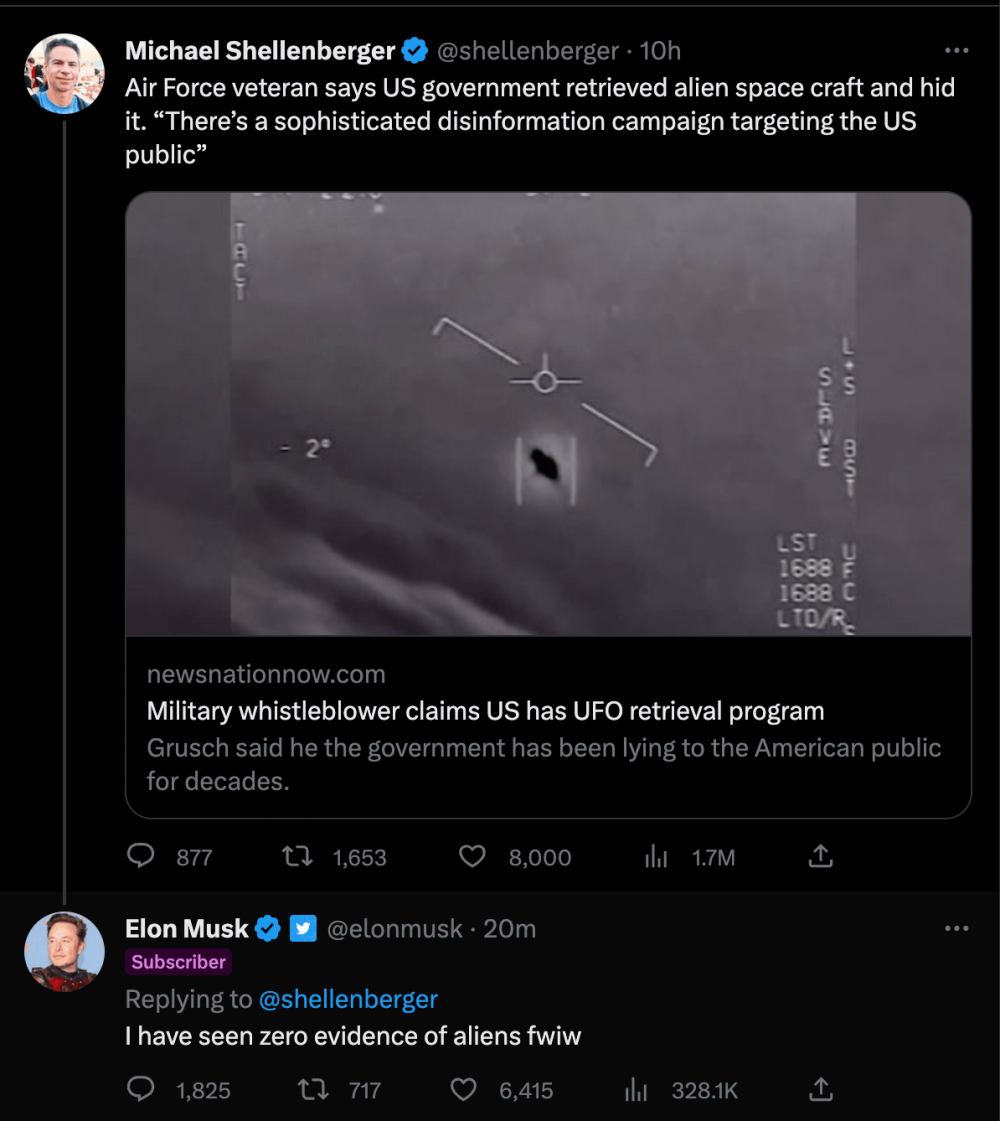
Task: Reply to Elon Musk's tweet
Action: point(142,1089)
